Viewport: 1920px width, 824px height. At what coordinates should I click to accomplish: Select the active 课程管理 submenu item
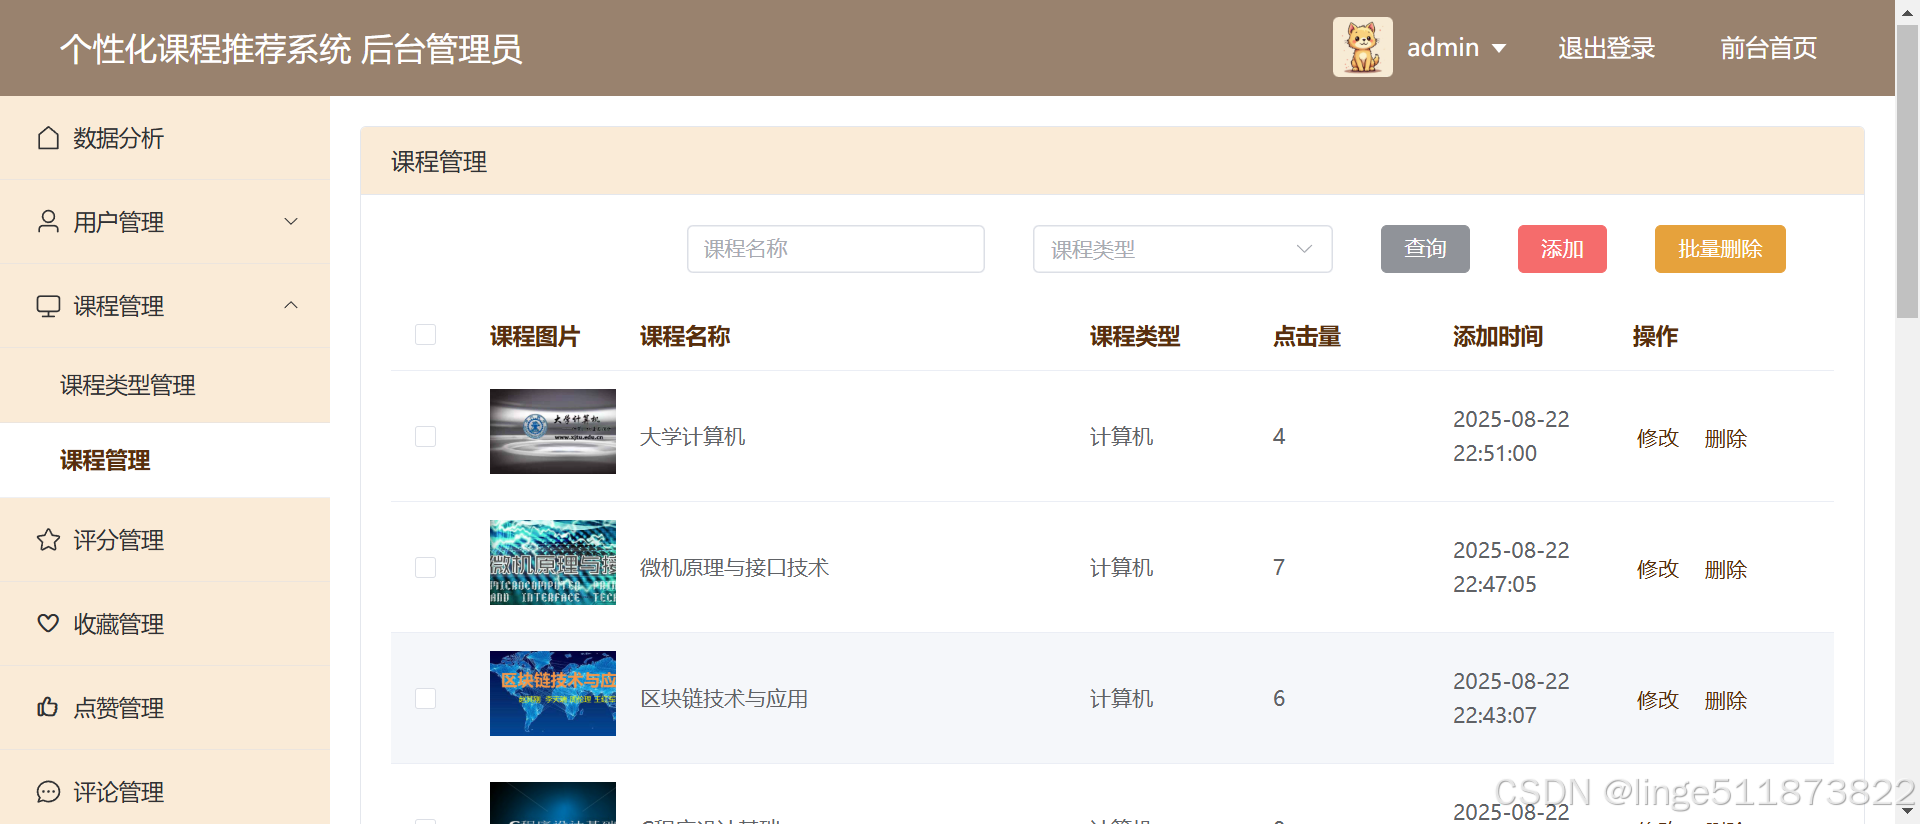pos(165,460)
